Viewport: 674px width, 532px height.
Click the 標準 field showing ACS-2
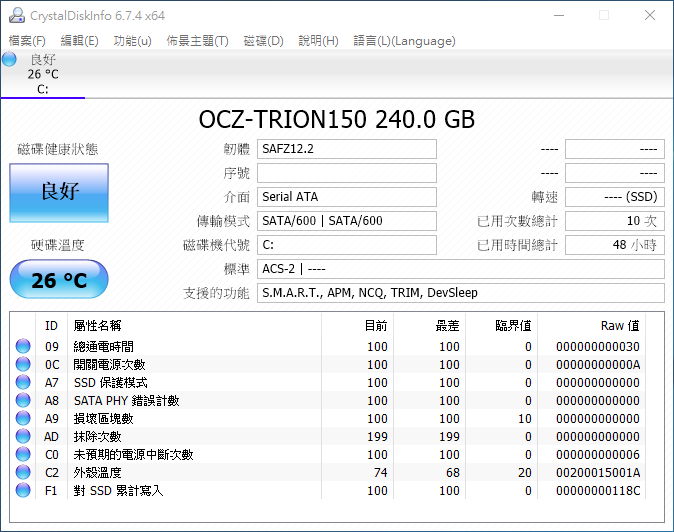(461, 269)
